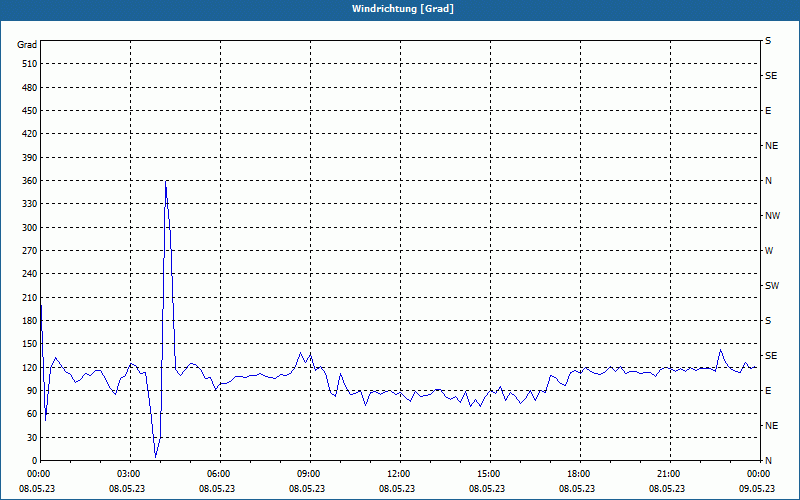Viewport: 800px width, 500px height.
Task: Select the 90 degree axis label
Action: (x=32, y=391)
